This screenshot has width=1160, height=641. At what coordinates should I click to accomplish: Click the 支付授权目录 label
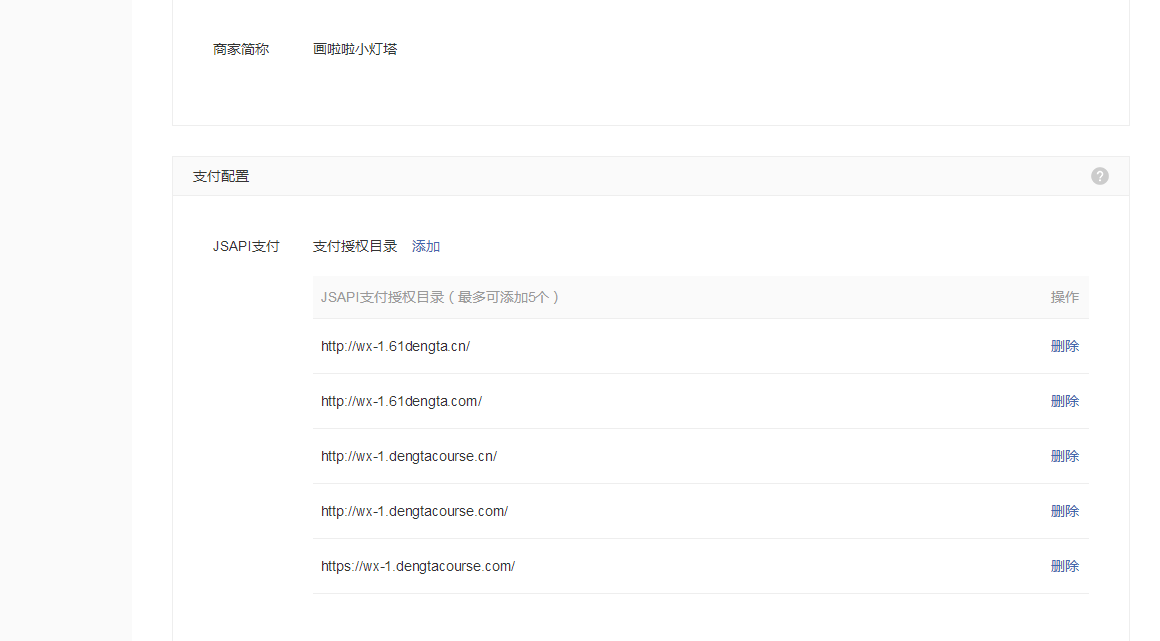click(354, 246)
